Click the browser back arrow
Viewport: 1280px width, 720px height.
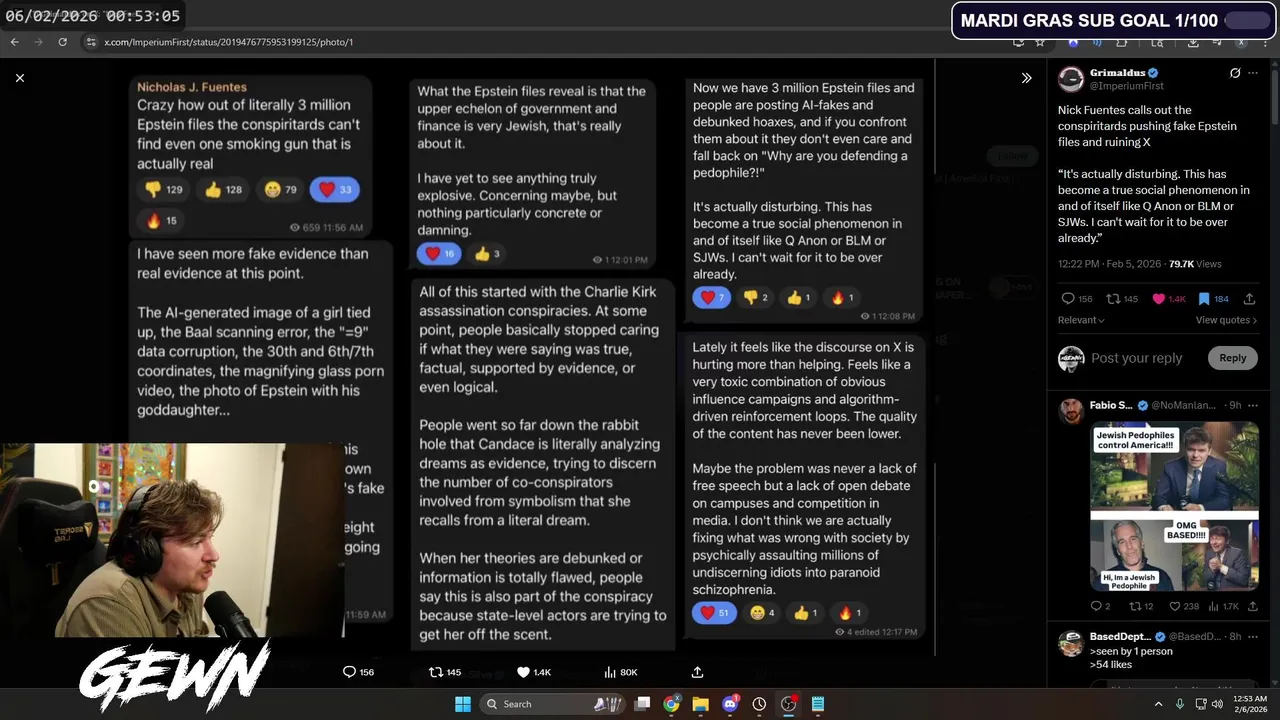pyautogui.click(x=14, y=42)
